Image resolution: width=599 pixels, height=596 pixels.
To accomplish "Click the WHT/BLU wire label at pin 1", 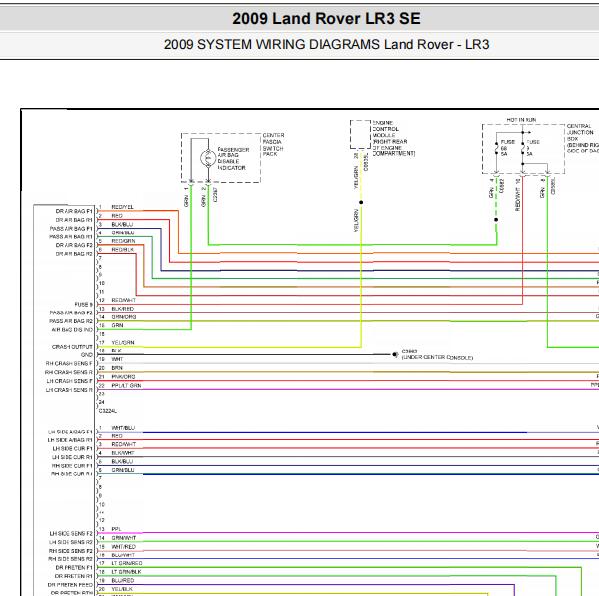I will click(123, 428).
